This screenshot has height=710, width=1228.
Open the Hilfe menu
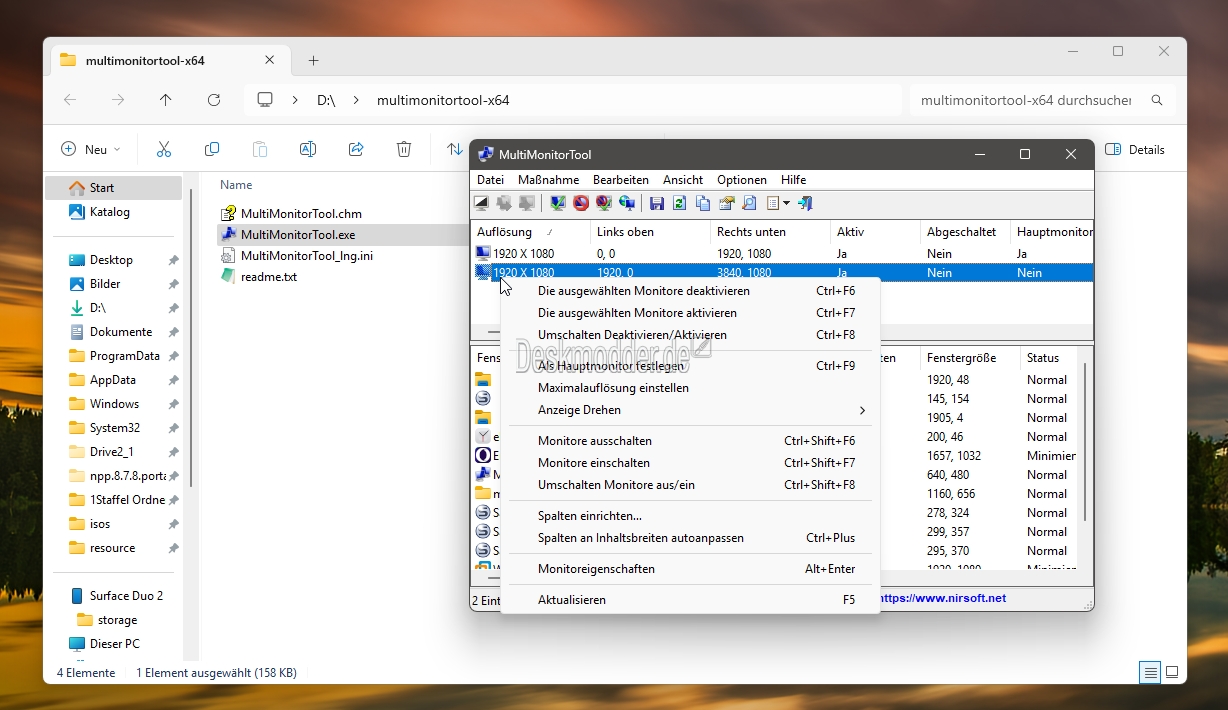pyautogui.click(x=794, y=180)
